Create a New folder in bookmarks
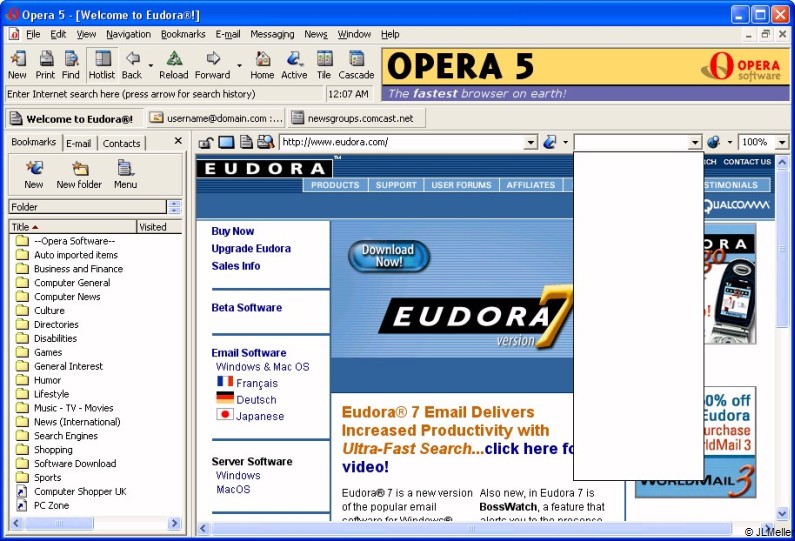 click(79, 174)
